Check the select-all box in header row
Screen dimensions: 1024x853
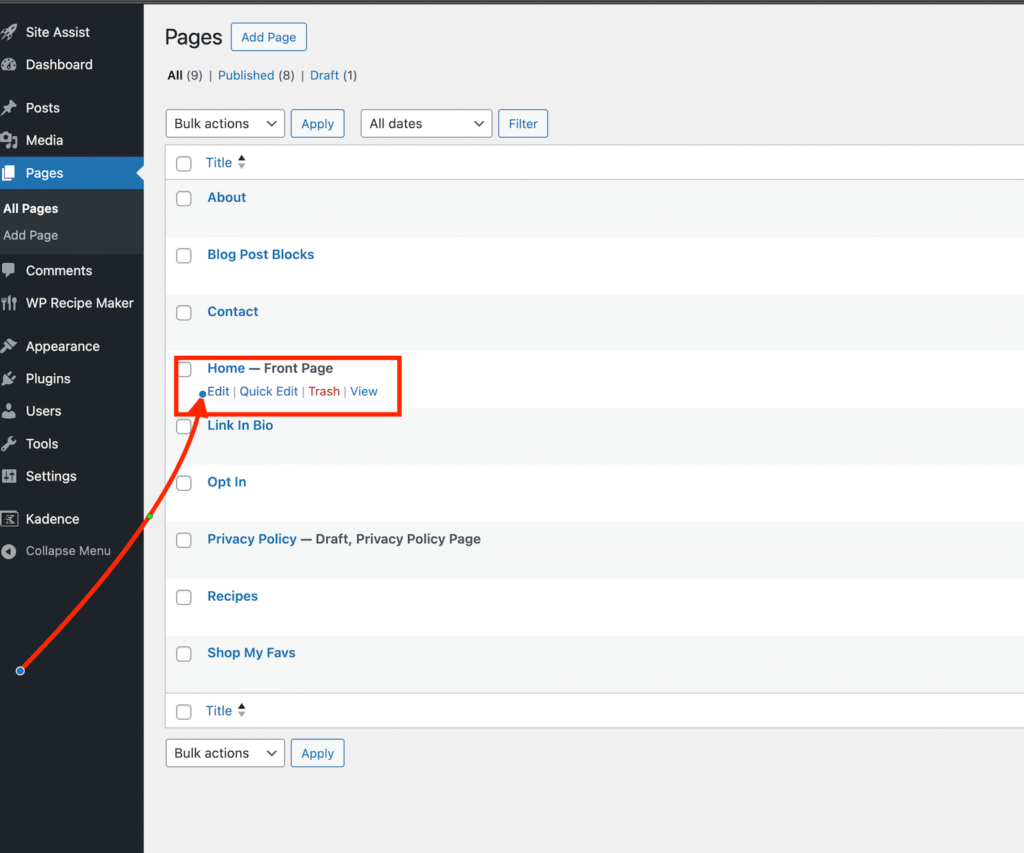click(x=184, y=164)
